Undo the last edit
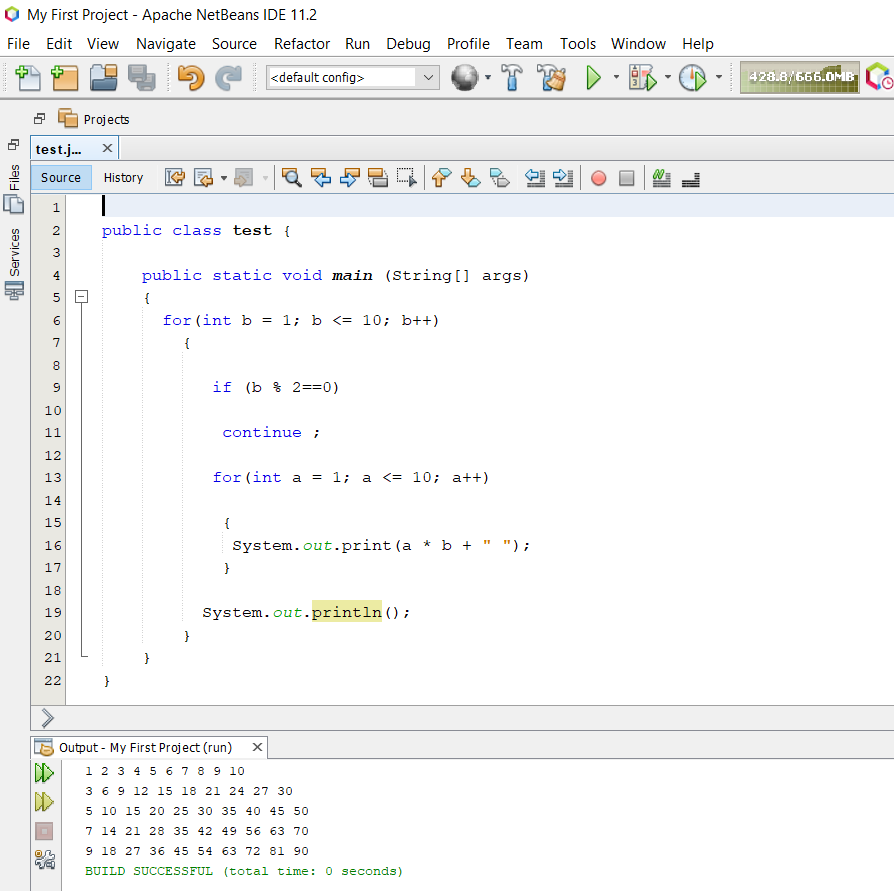Viewport: 894px width, 891px height. [190, 78]
